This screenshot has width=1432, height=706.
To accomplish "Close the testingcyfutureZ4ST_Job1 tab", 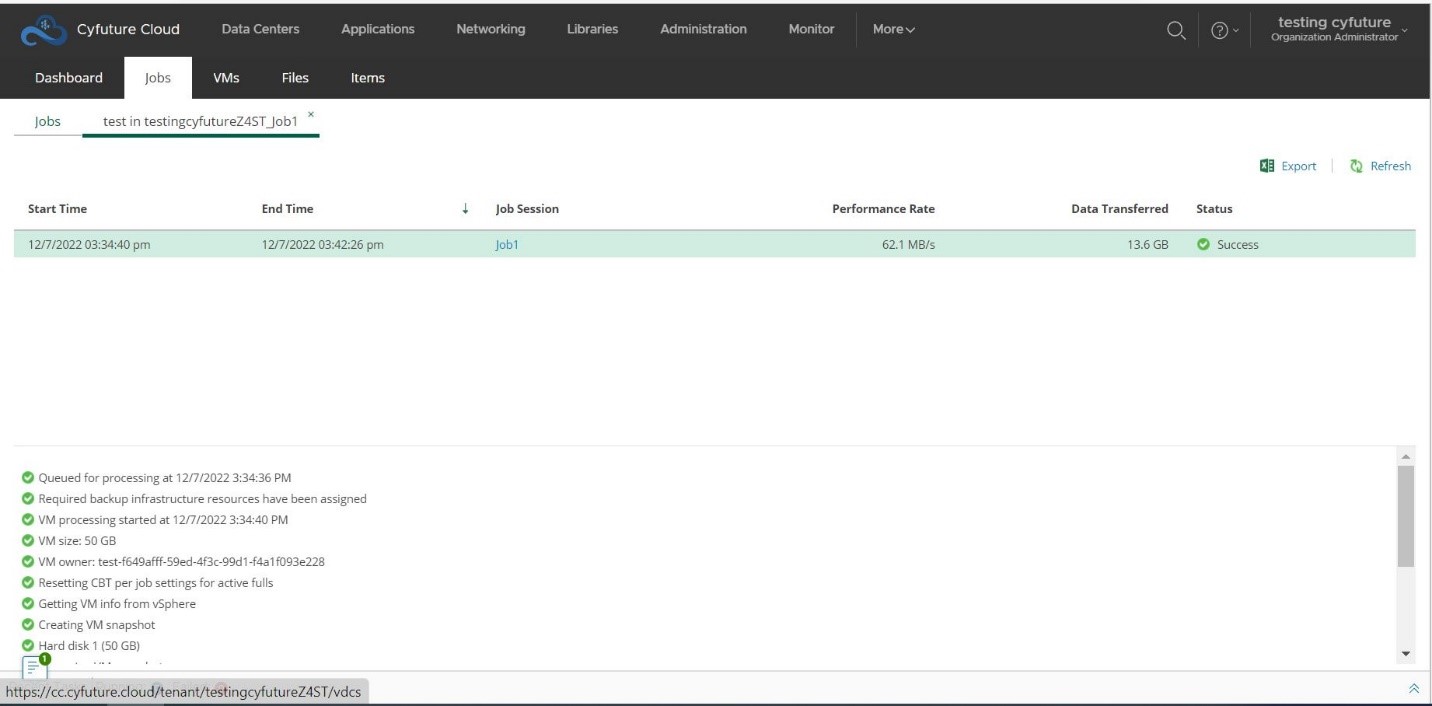I will [x=311, y=115].
